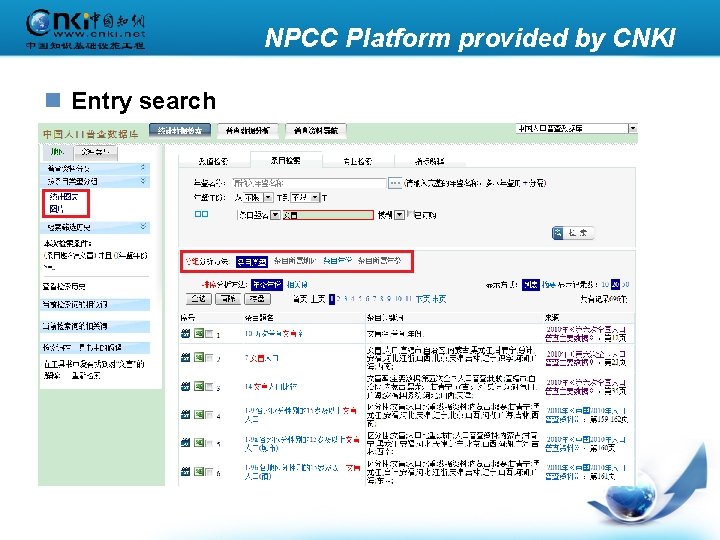
Task: Open the database selector dropdown at top right
Action: pyautogui.click(x=633, y=129)
